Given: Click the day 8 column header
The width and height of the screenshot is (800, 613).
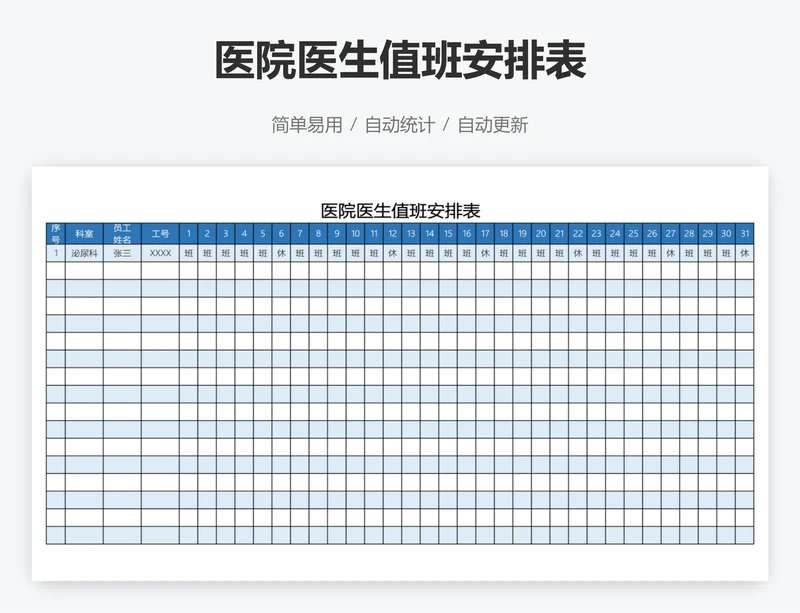Looking at the screenshot, I should [x=318, y=234].
